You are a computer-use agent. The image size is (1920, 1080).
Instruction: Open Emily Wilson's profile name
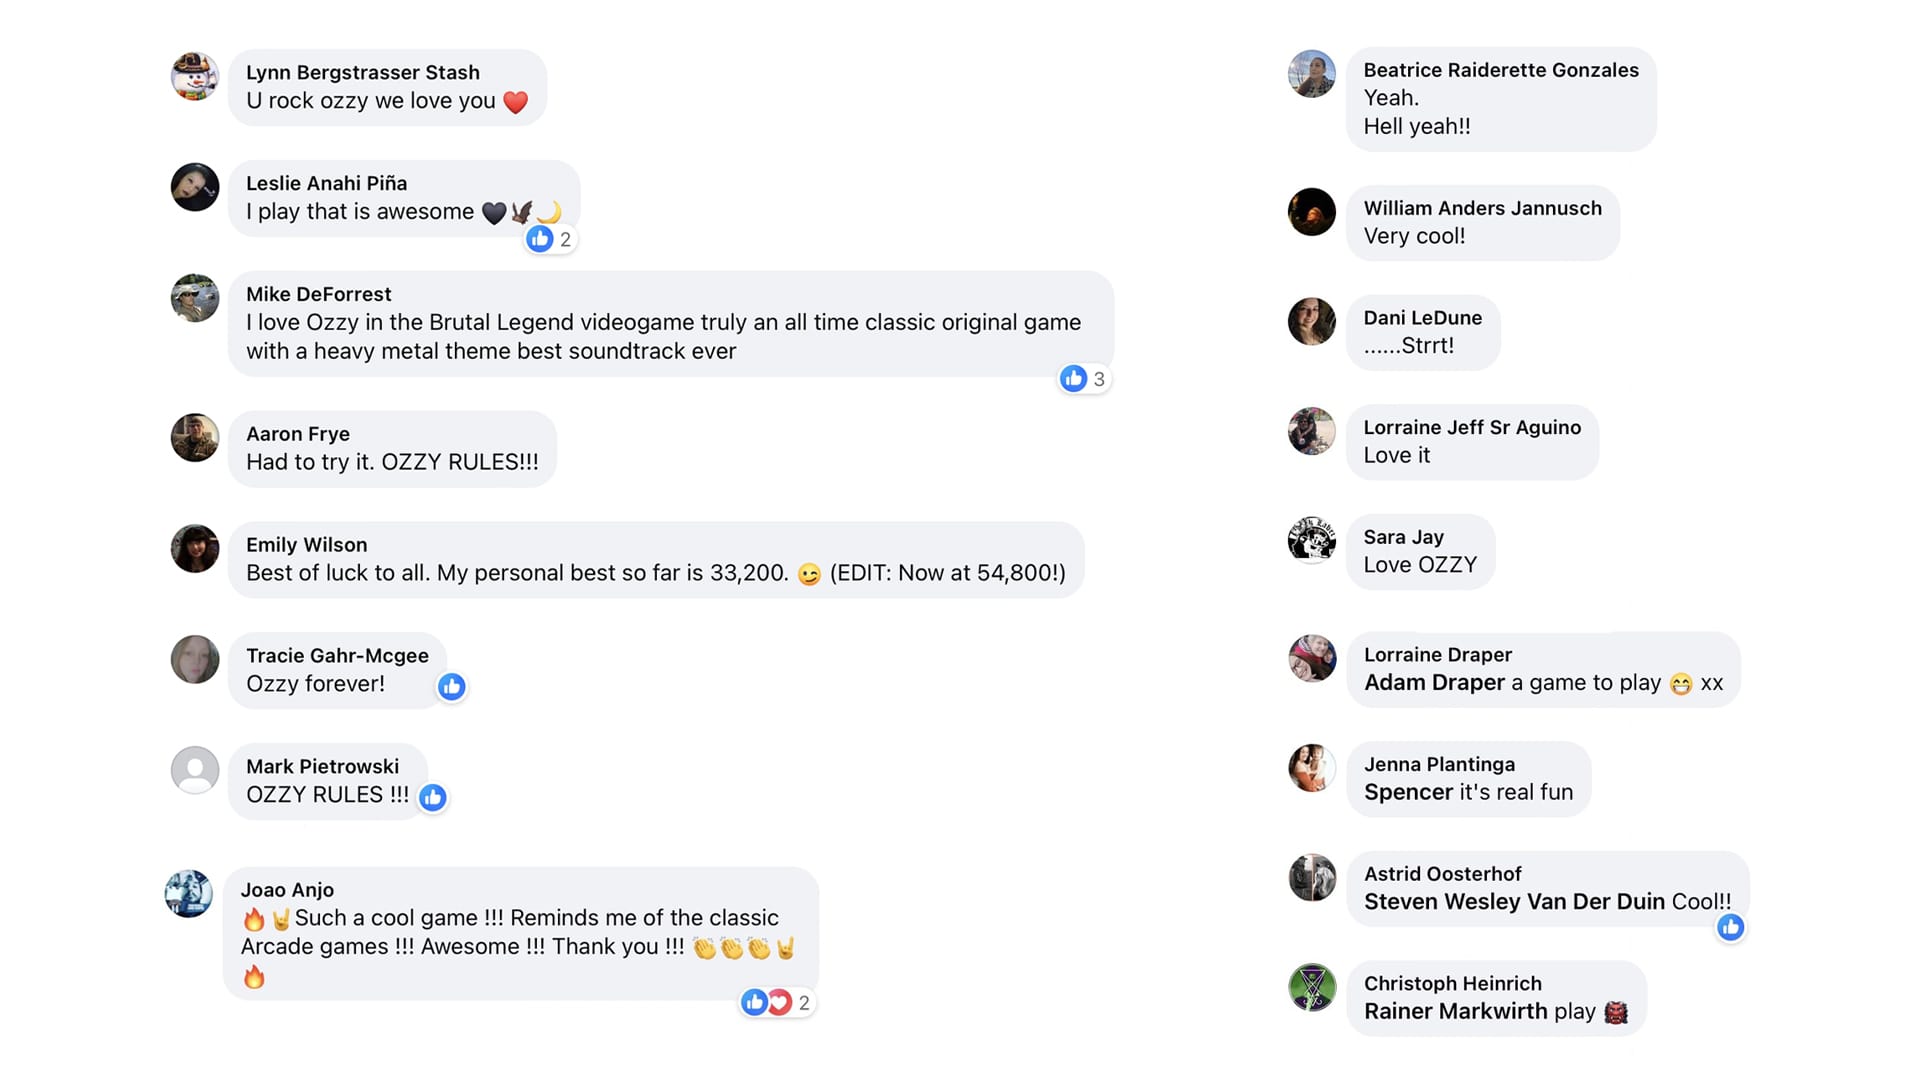coord(306,545)
